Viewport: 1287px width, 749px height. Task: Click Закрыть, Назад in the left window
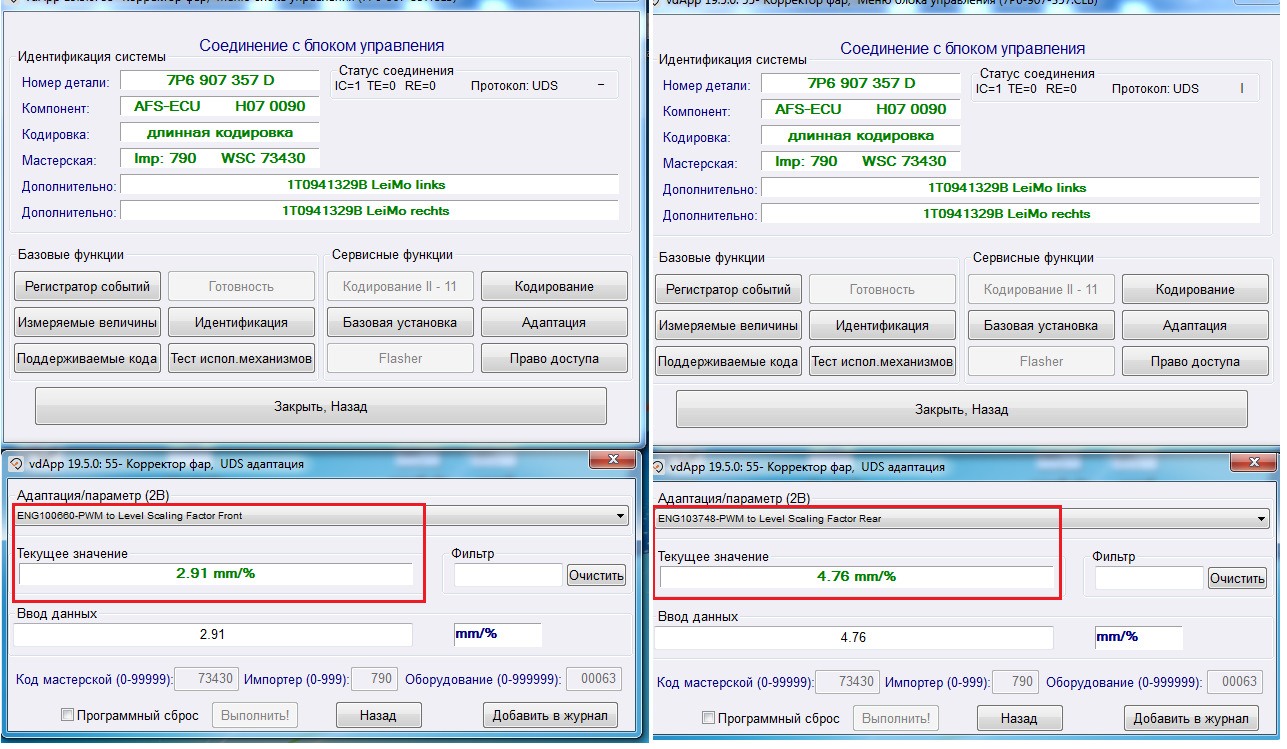pos(321,407)
